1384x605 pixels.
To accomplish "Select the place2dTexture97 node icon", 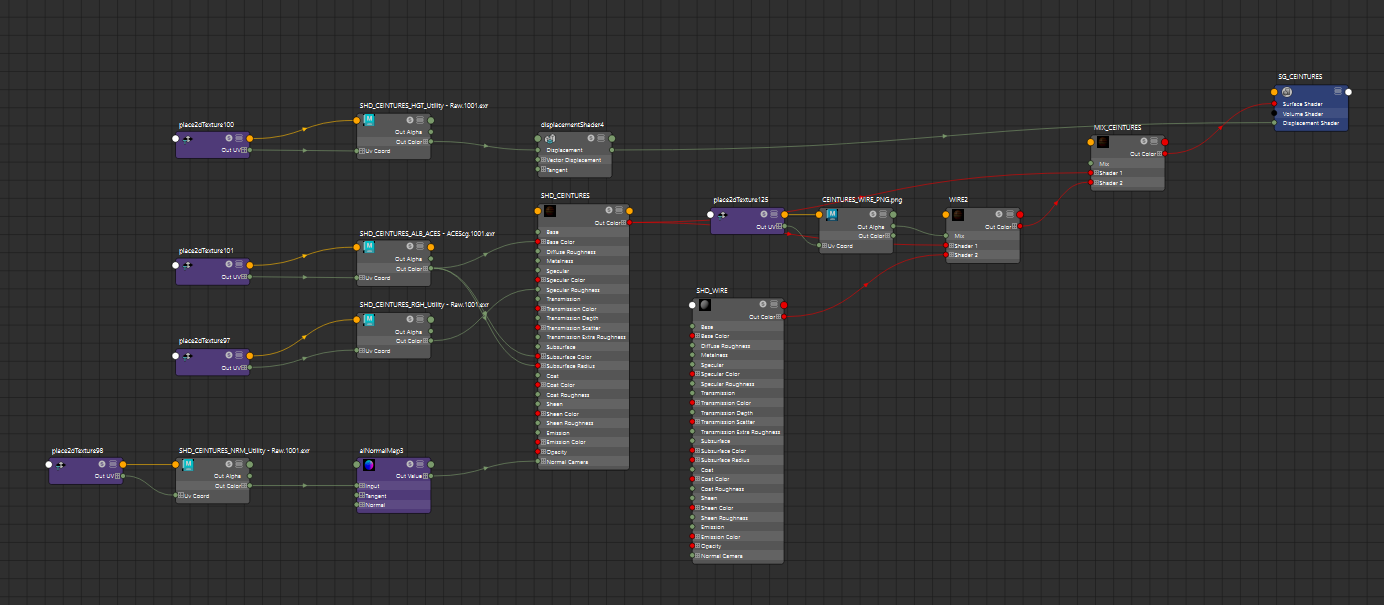I will click(x=187, y=355).
